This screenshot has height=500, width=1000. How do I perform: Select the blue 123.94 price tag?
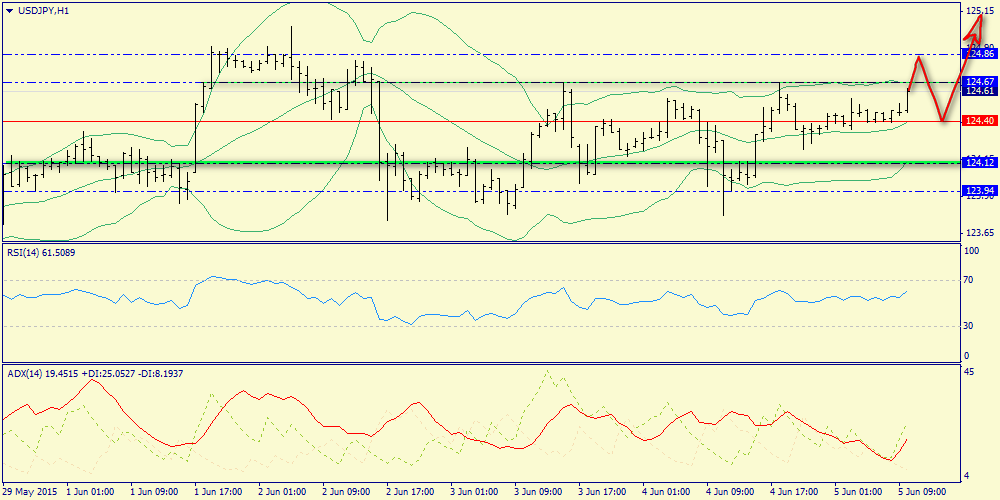[x=979, y=191]
